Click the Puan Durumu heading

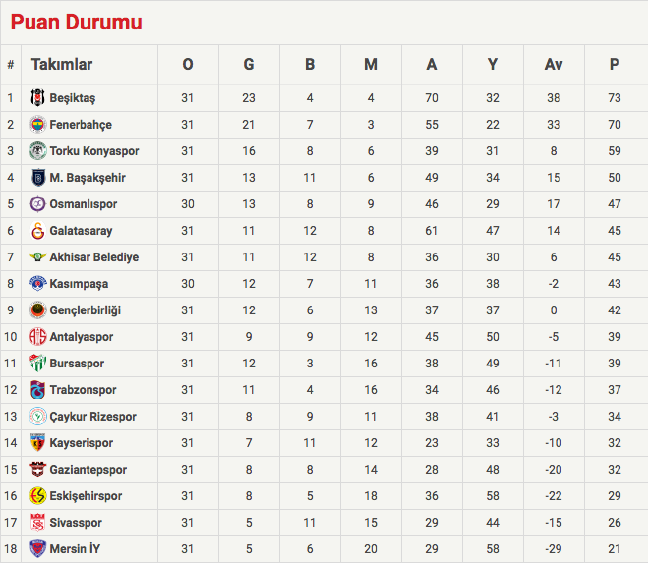coord(76,22)
